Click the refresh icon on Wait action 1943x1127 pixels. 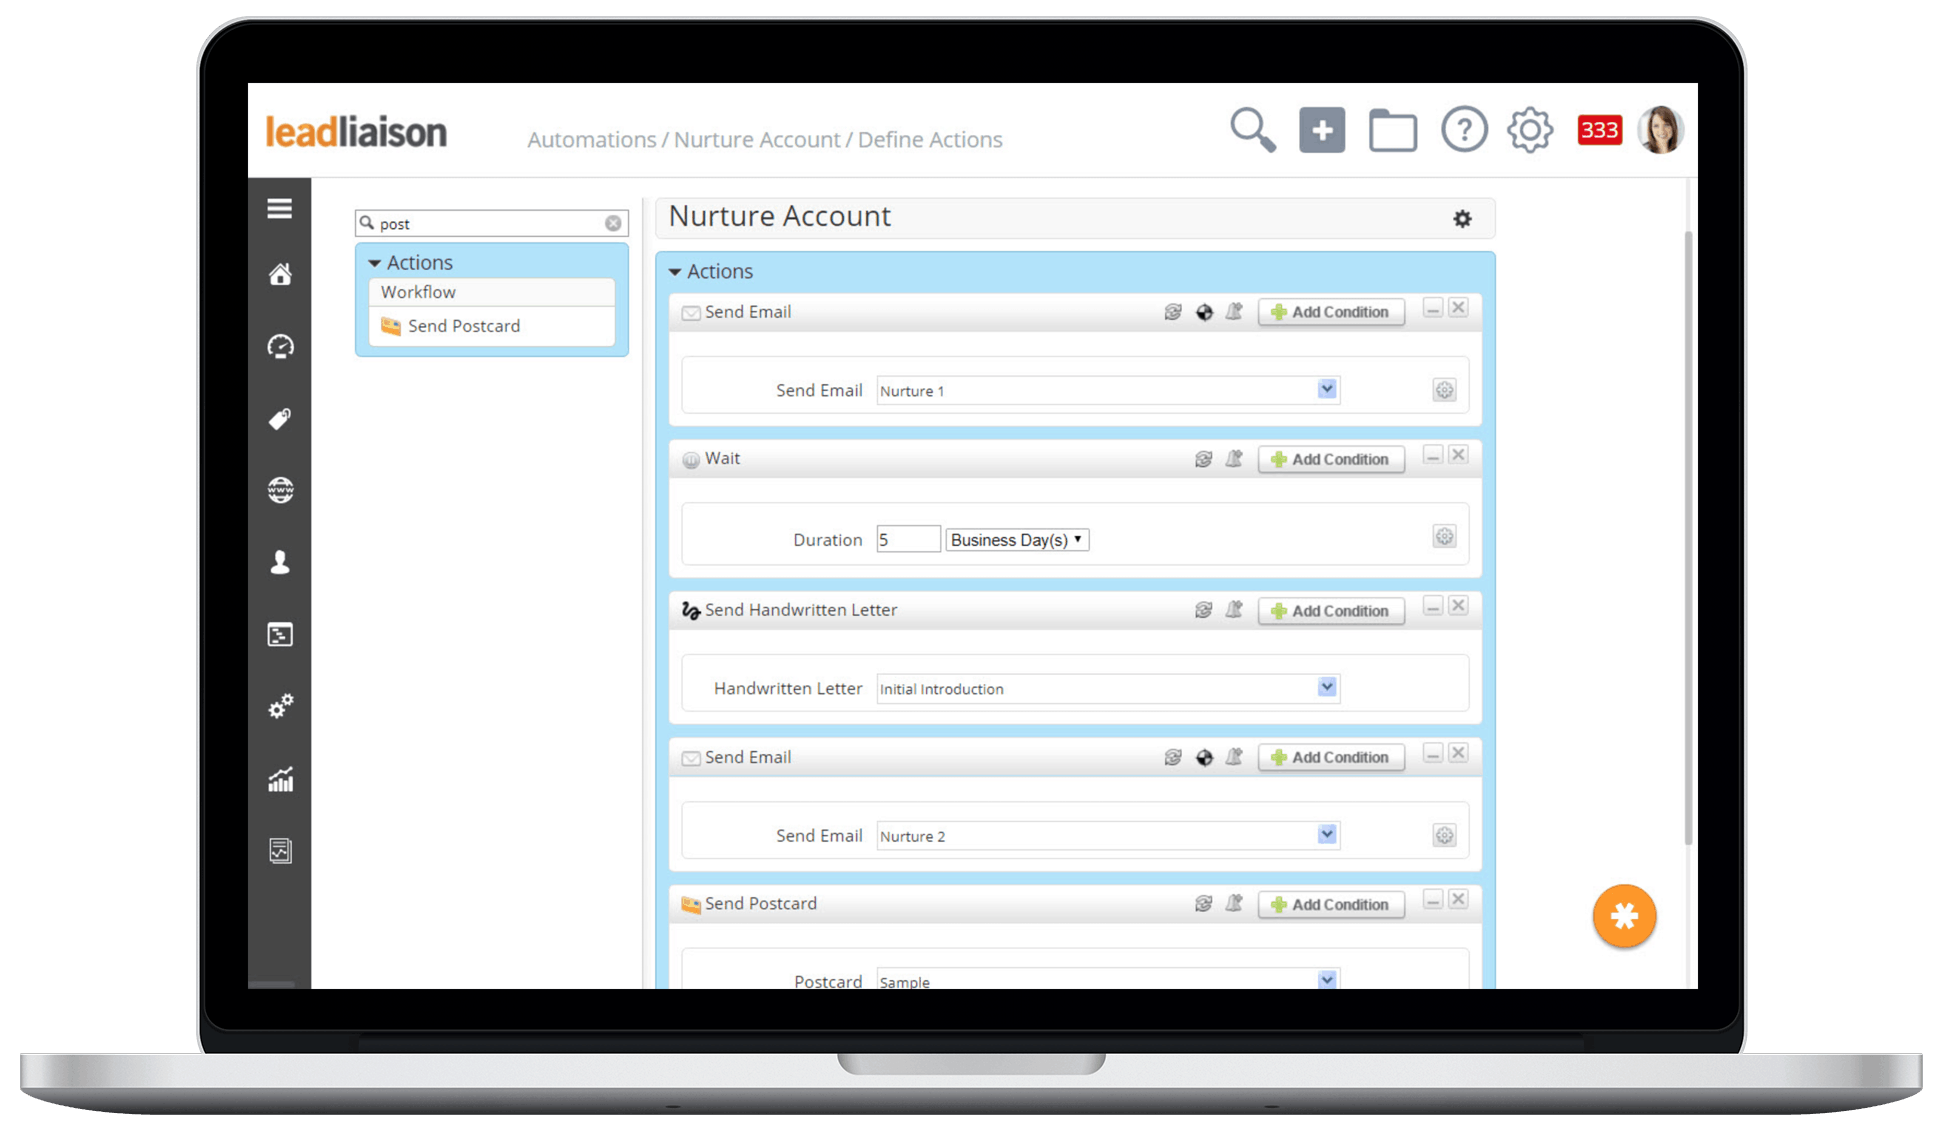1204,459
